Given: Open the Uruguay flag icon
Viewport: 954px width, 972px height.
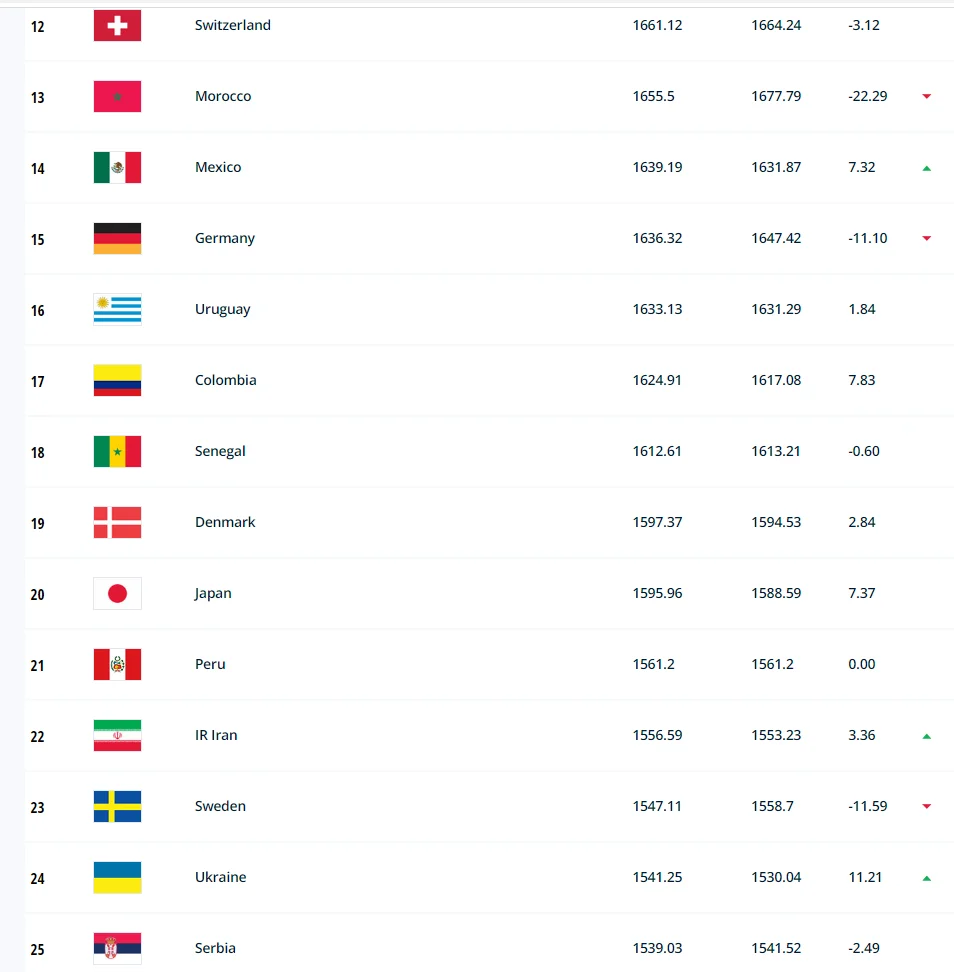Looking at the screenshot, I should (117, 310).
